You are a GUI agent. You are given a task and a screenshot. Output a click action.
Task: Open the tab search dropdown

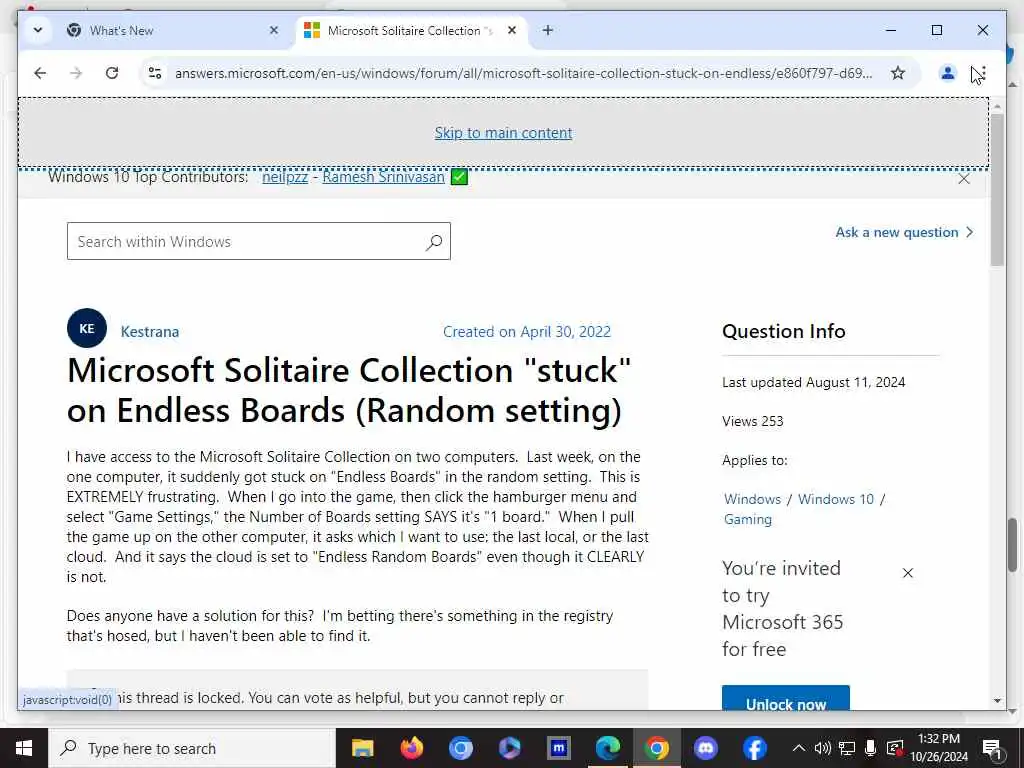coord(38,30)
